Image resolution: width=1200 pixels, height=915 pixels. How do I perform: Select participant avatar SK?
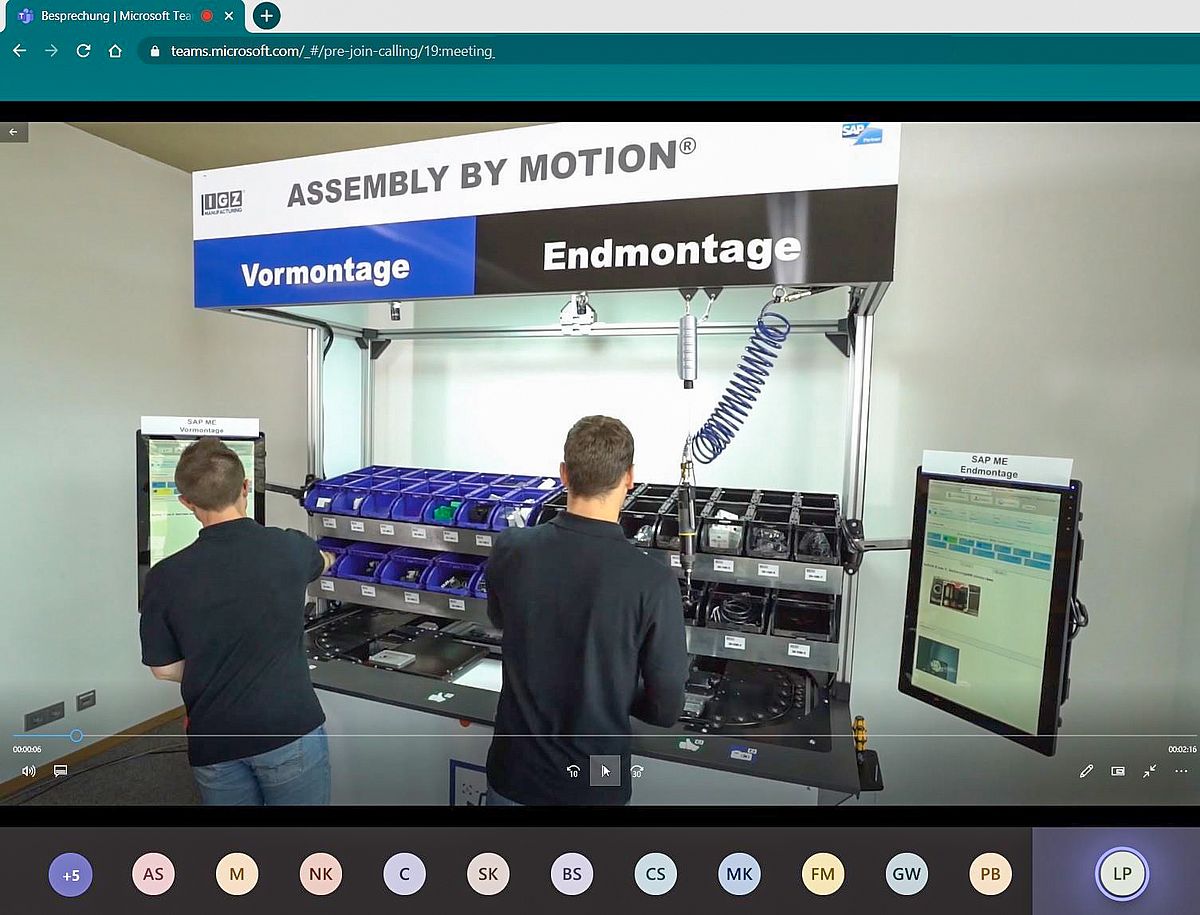[488, 875]
